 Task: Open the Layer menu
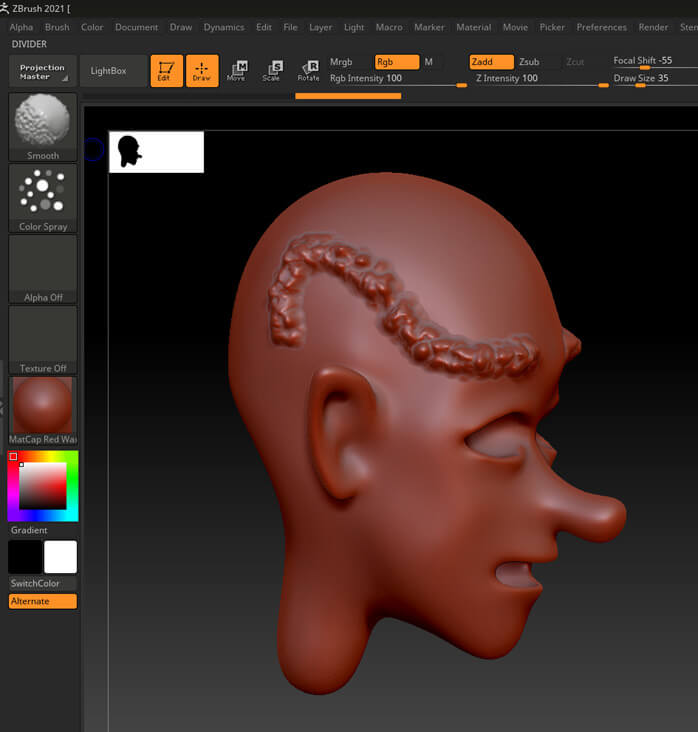pos(320,28)
